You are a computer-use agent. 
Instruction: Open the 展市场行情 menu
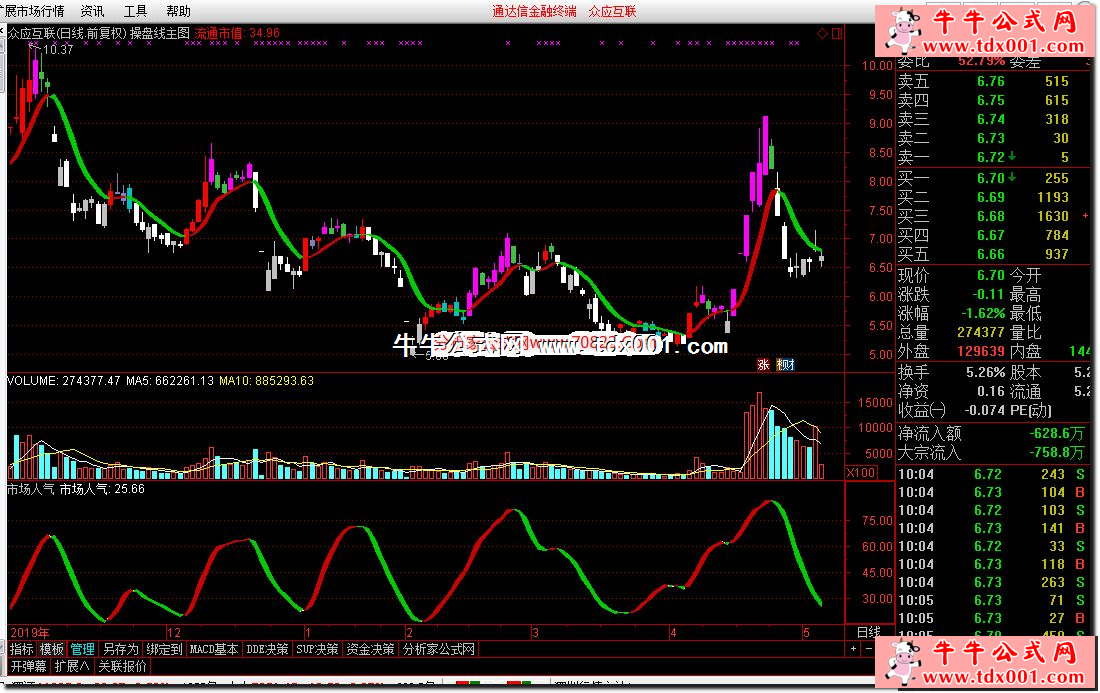[33, 11]
